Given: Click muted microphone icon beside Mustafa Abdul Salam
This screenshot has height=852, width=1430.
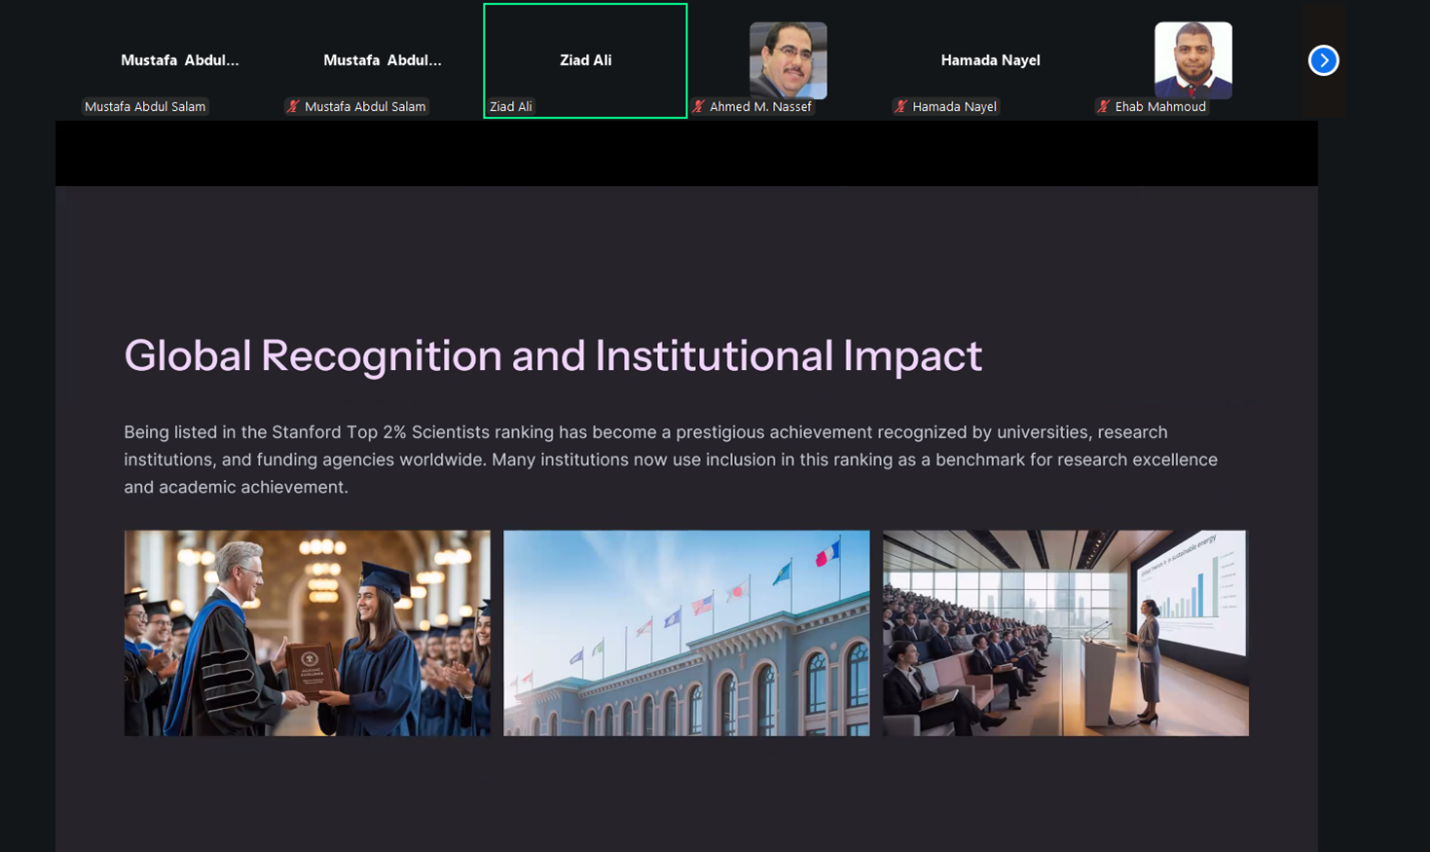Looking at the screenshot, I should (x=293, y=106).
